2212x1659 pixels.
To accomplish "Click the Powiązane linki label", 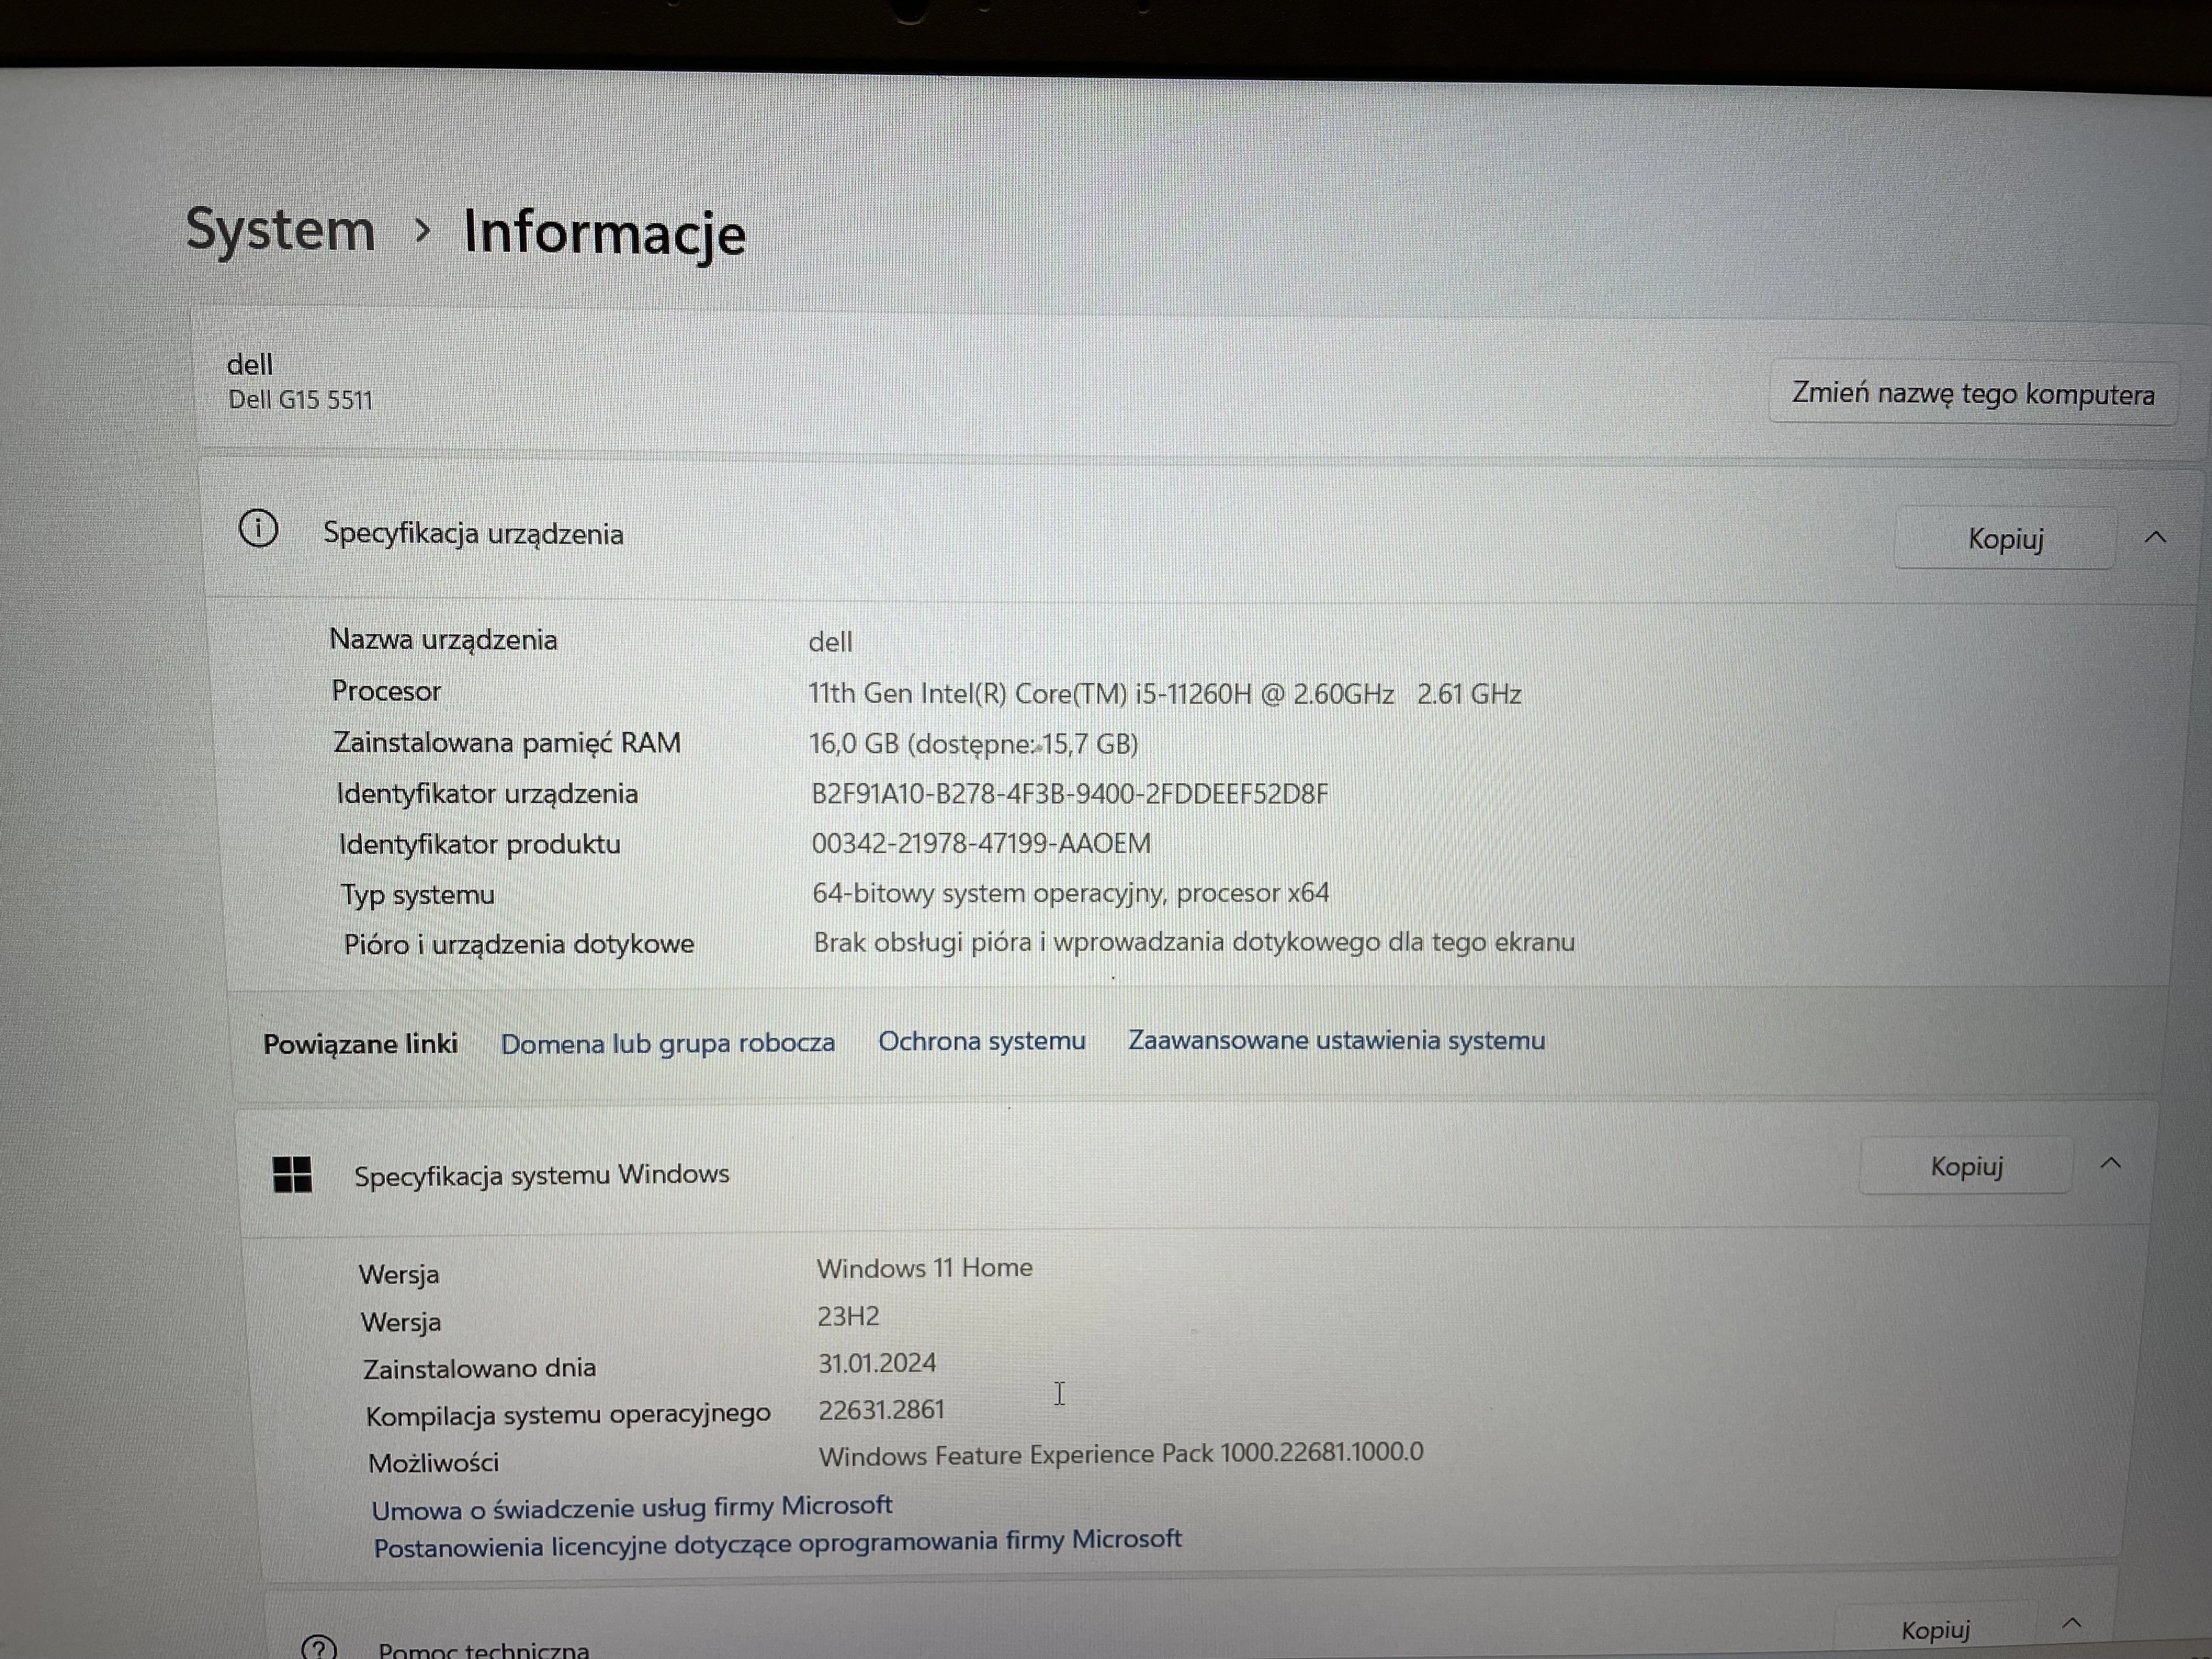I will point(360,1044).
